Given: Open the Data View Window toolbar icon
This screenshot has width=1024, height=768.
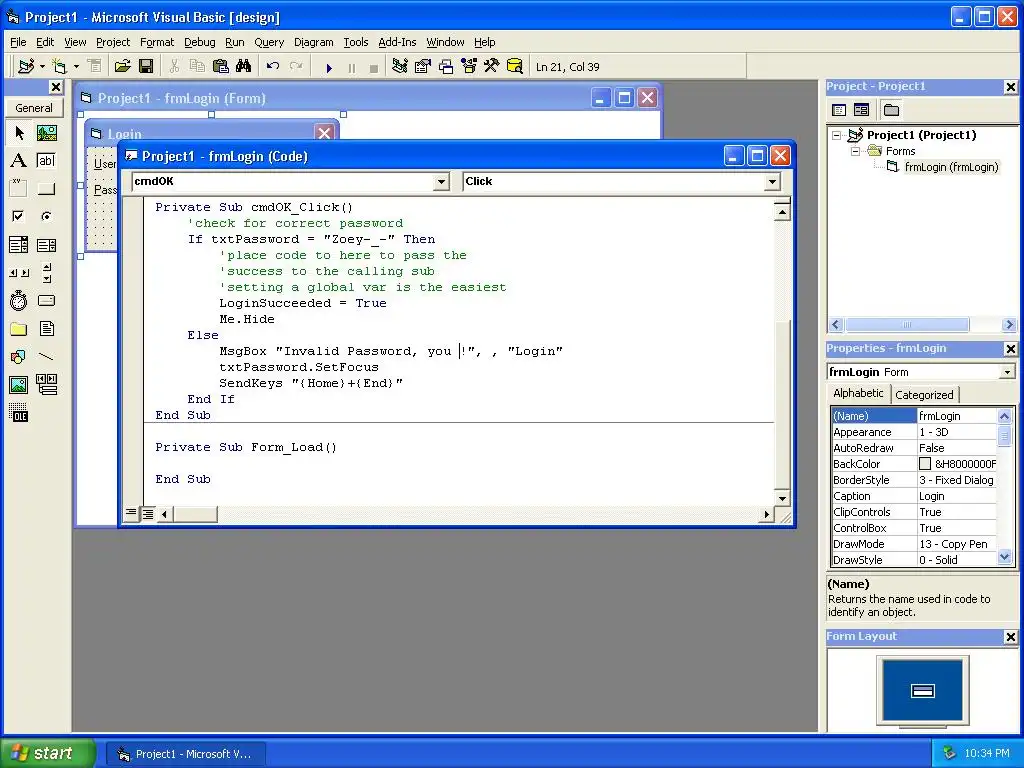Looking at the screenshot, I should click(x=515, y=66).
